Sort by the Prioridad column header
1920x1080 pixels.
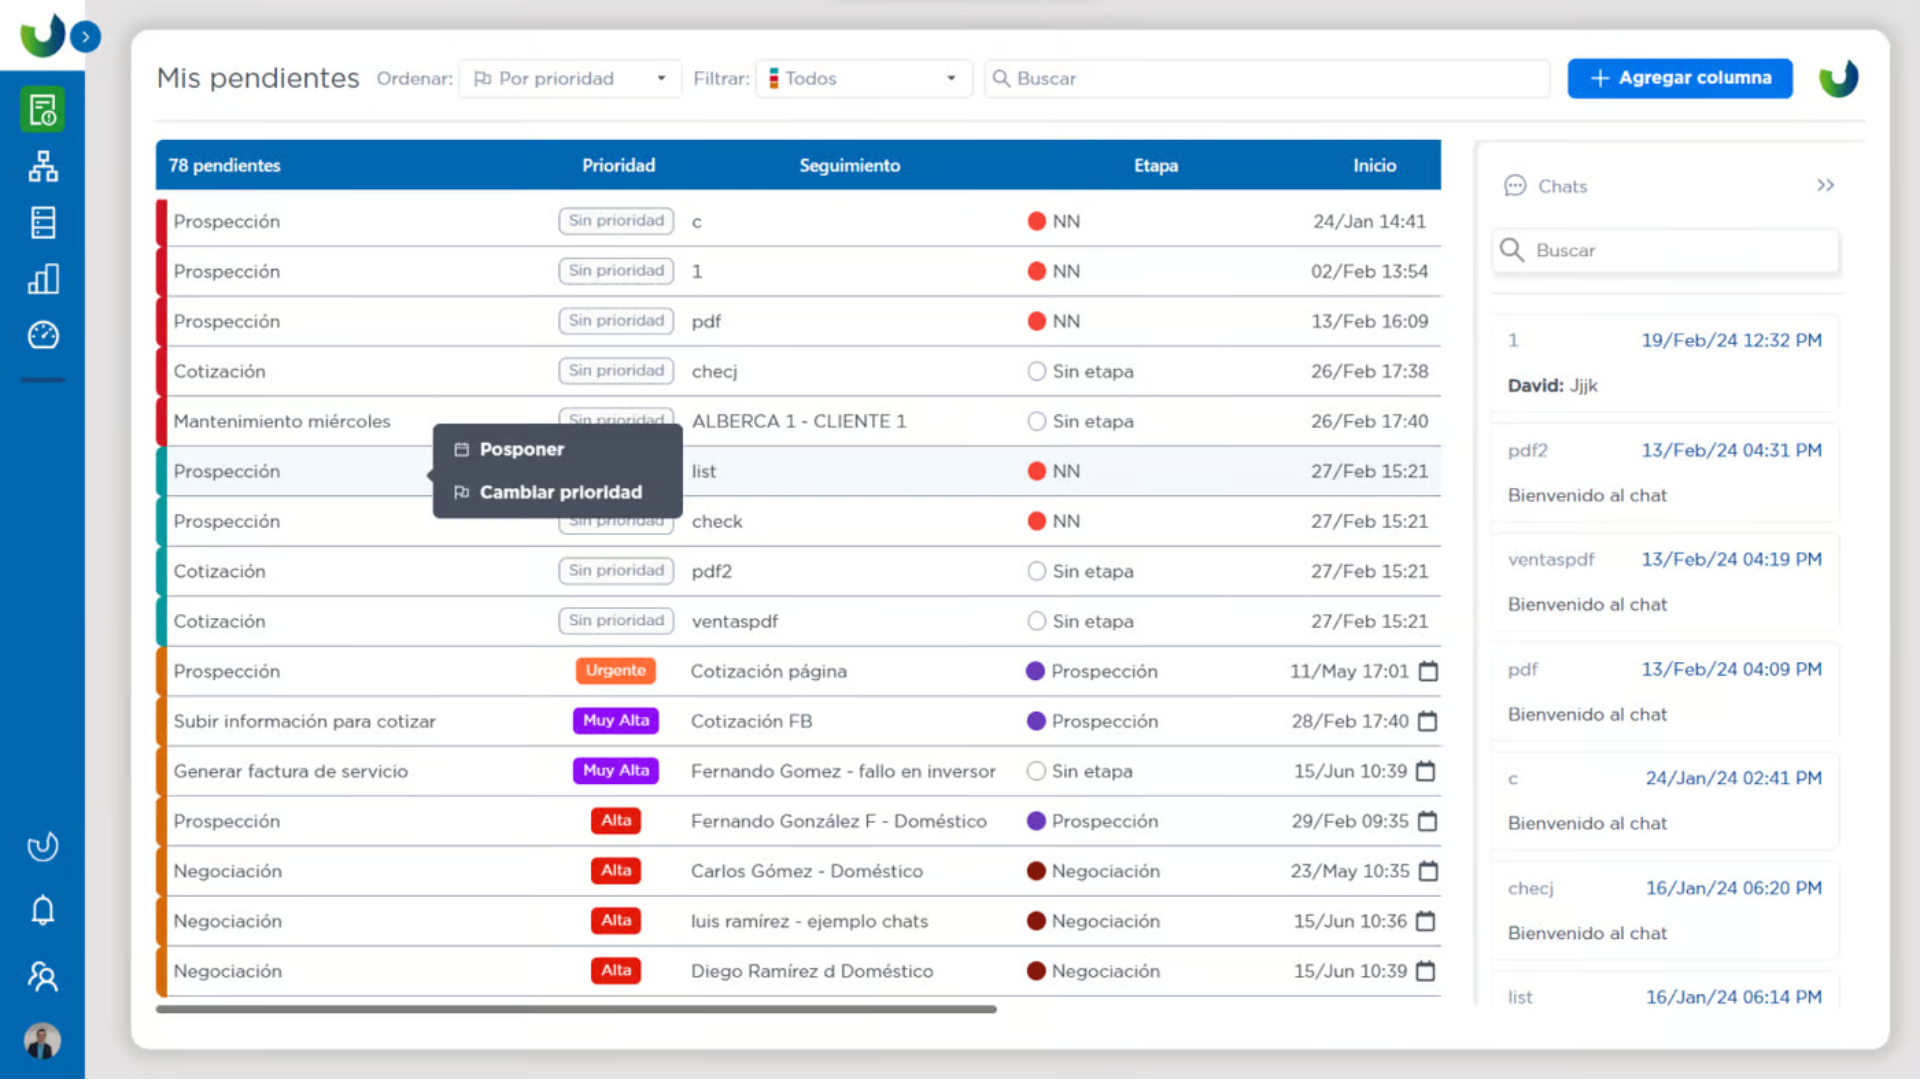pos(619,165)
